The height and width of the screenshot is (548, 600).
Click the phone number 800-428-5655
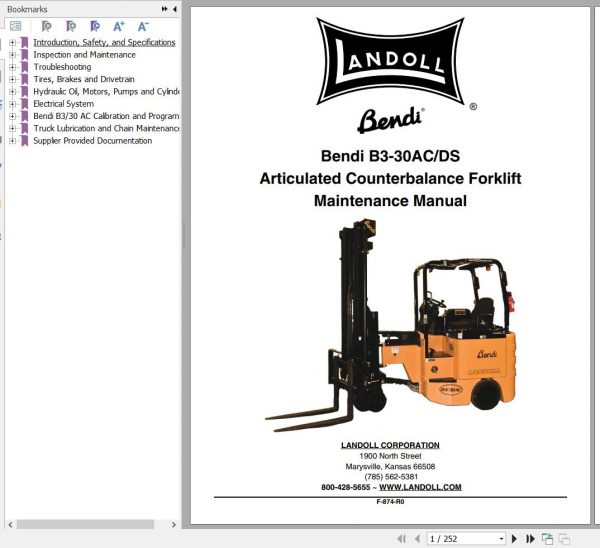346,487
